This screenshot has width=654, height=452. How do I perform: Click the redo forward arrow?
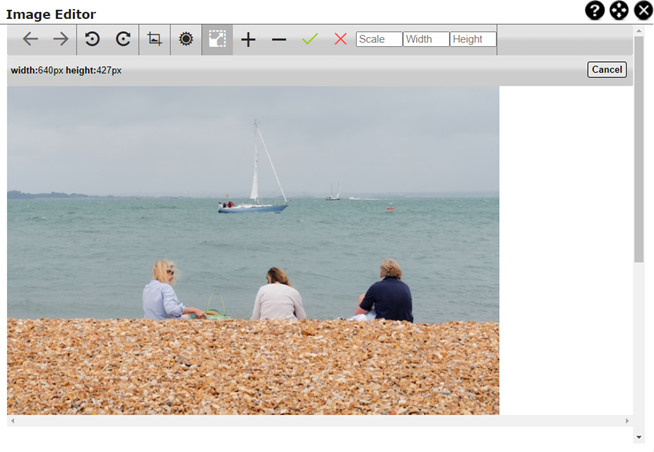61,39
